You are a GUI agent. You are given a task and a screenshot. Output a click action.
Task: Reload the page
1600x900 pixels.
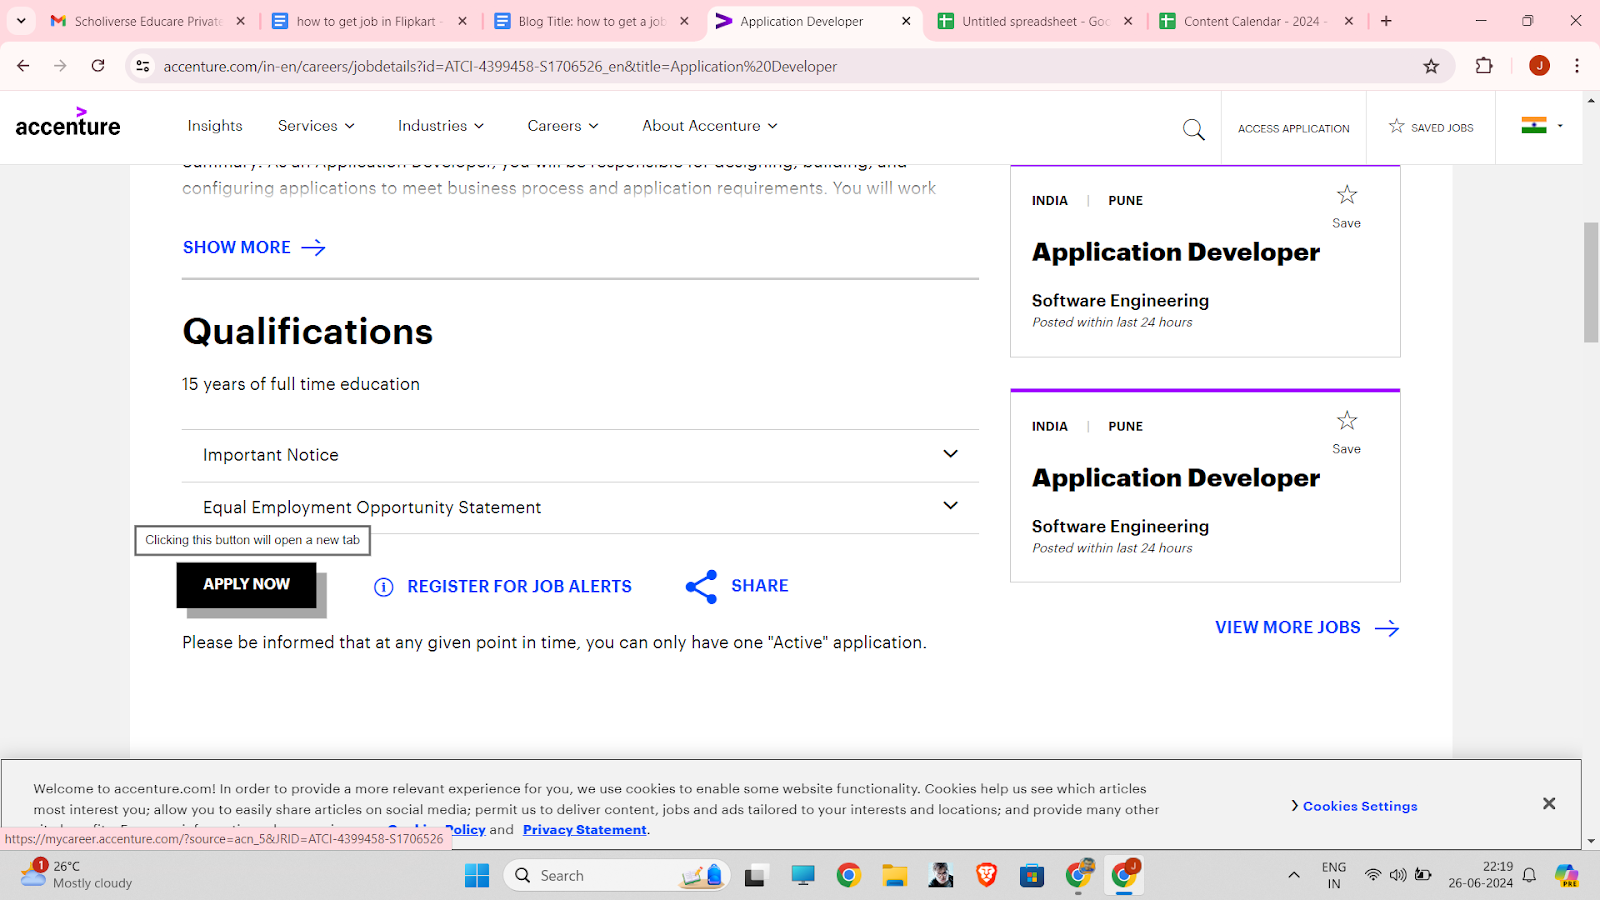[x=98, y=66]
